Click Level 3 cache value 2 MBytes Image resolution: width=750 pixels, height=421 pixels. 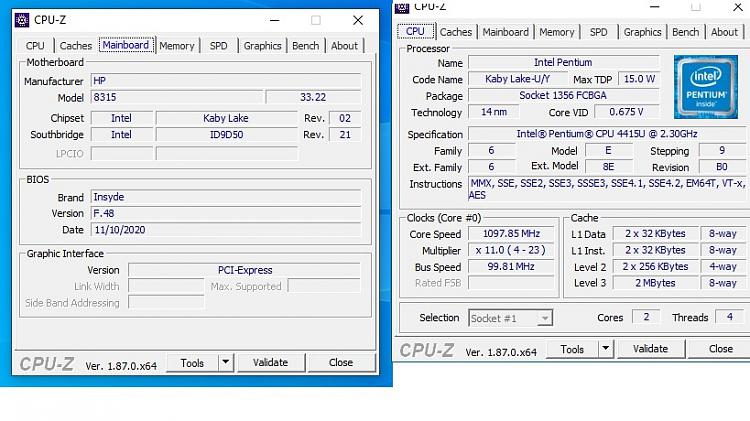click(x=655, y=283)
